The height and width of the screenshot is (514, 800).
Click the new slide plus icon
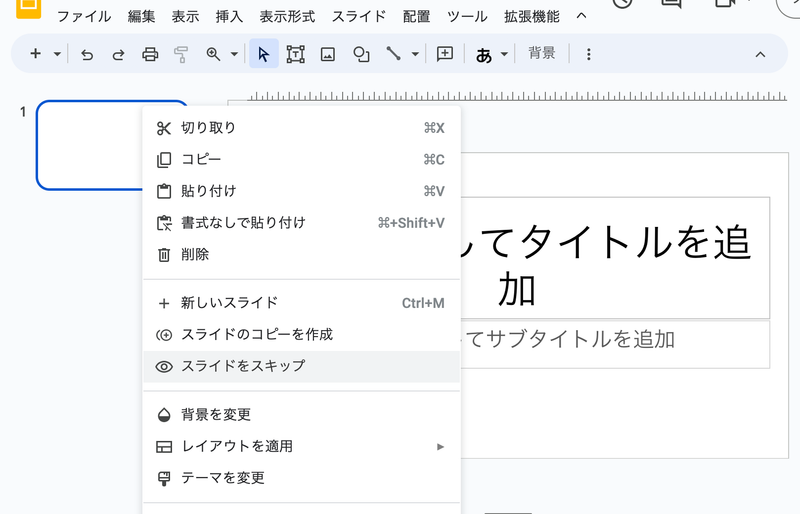point(35,54)
